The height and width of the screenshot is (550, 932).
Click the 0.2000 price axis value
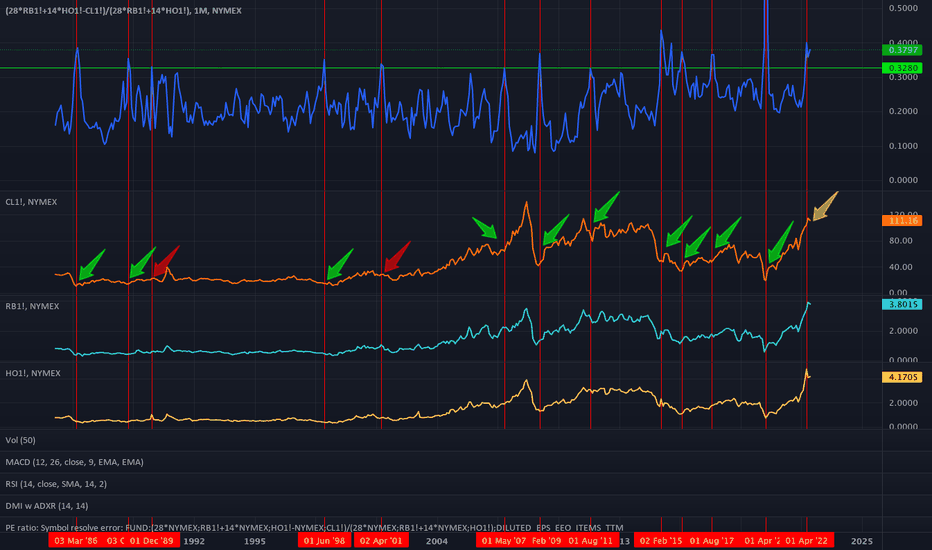[903, 112]
